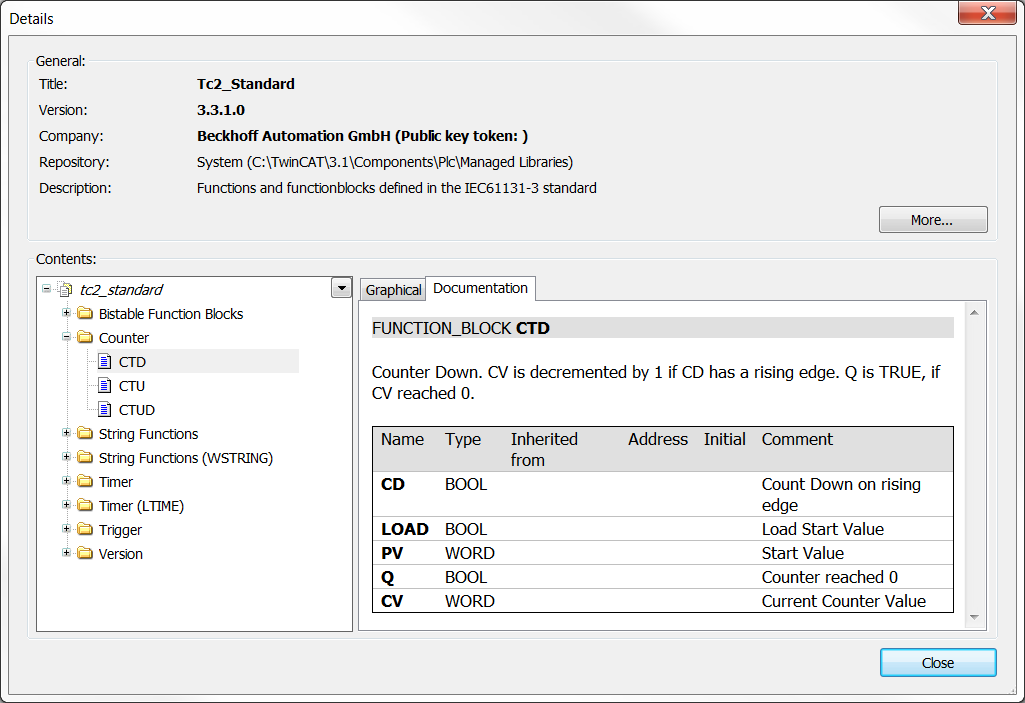The width and height of the screenshot is (1025, 703).
Task: Click the version value 3.3.1.0
Action: (221, 110)
